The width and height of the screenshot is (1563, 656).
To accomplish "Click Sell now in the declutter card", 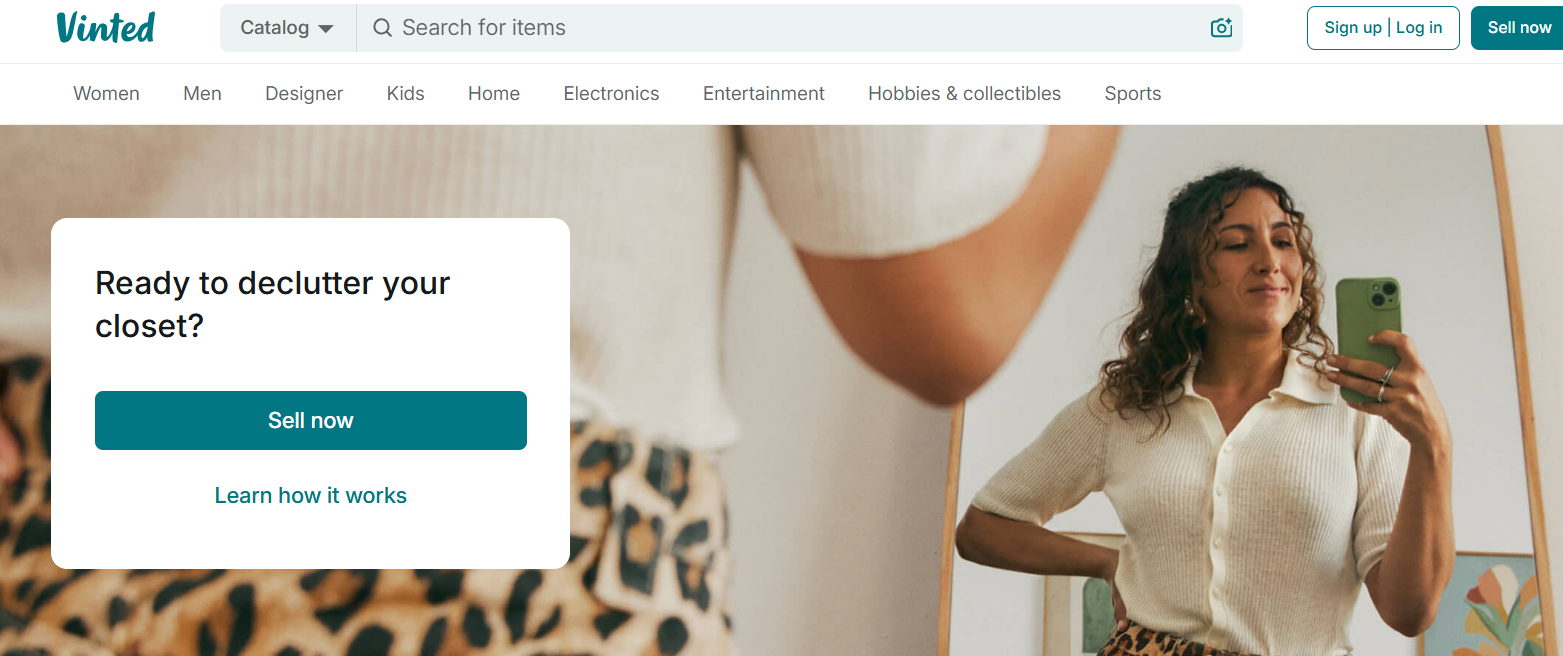I will pos(311,420).
